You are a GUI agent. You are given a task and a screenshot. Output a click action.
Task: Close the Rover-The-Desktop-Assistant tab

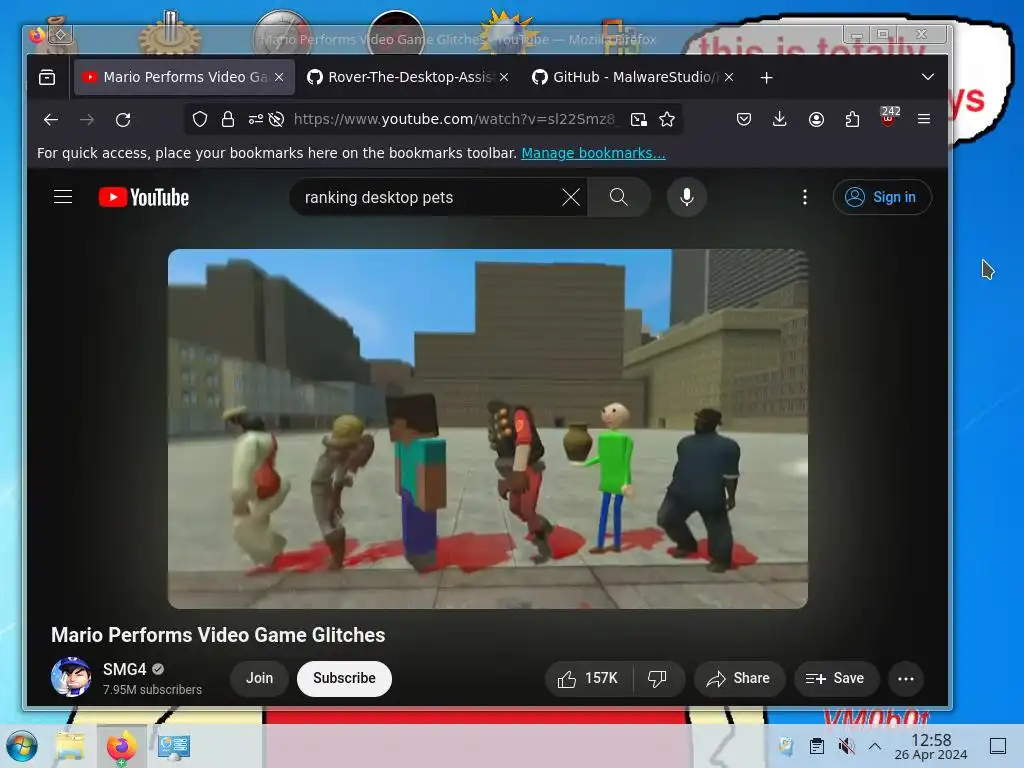504,77
